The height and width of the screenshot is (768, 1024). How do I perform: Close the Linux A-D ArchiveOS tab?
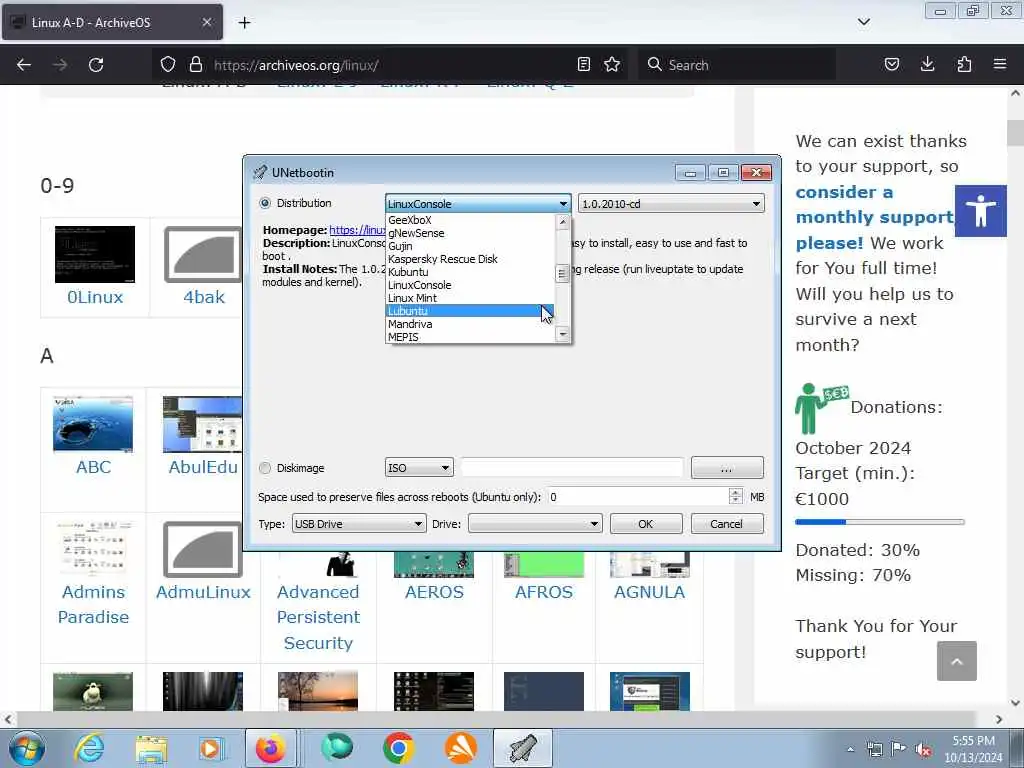tap(206, 22)
